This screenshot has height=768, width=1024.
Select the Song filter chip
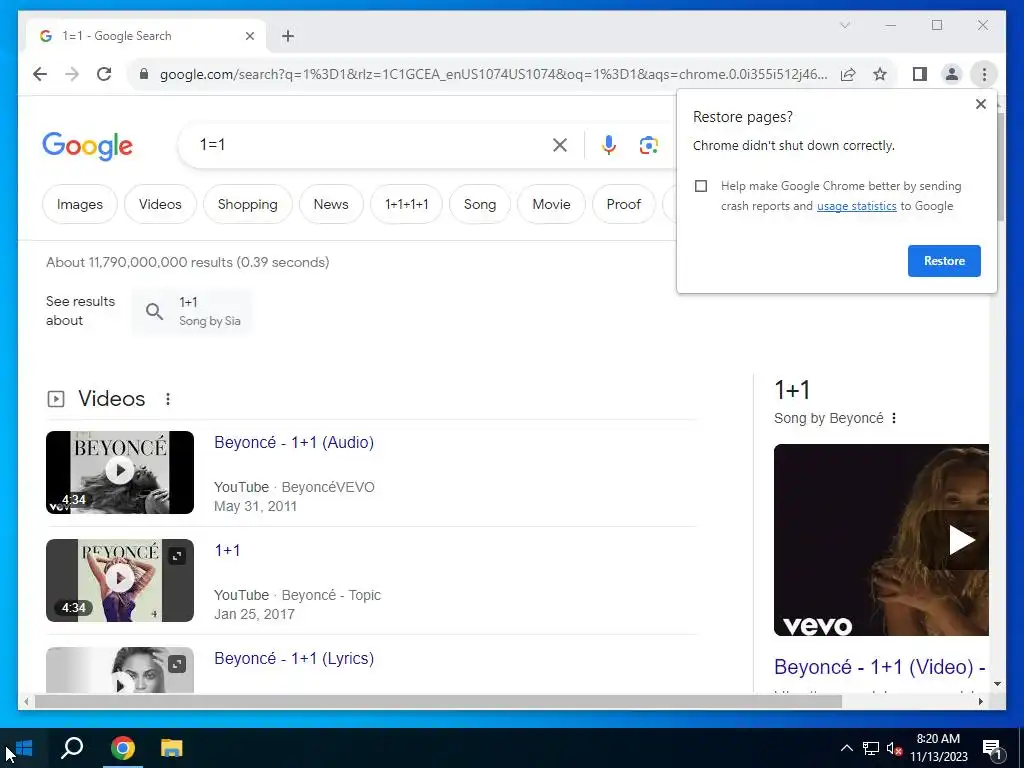pos(480,204)
